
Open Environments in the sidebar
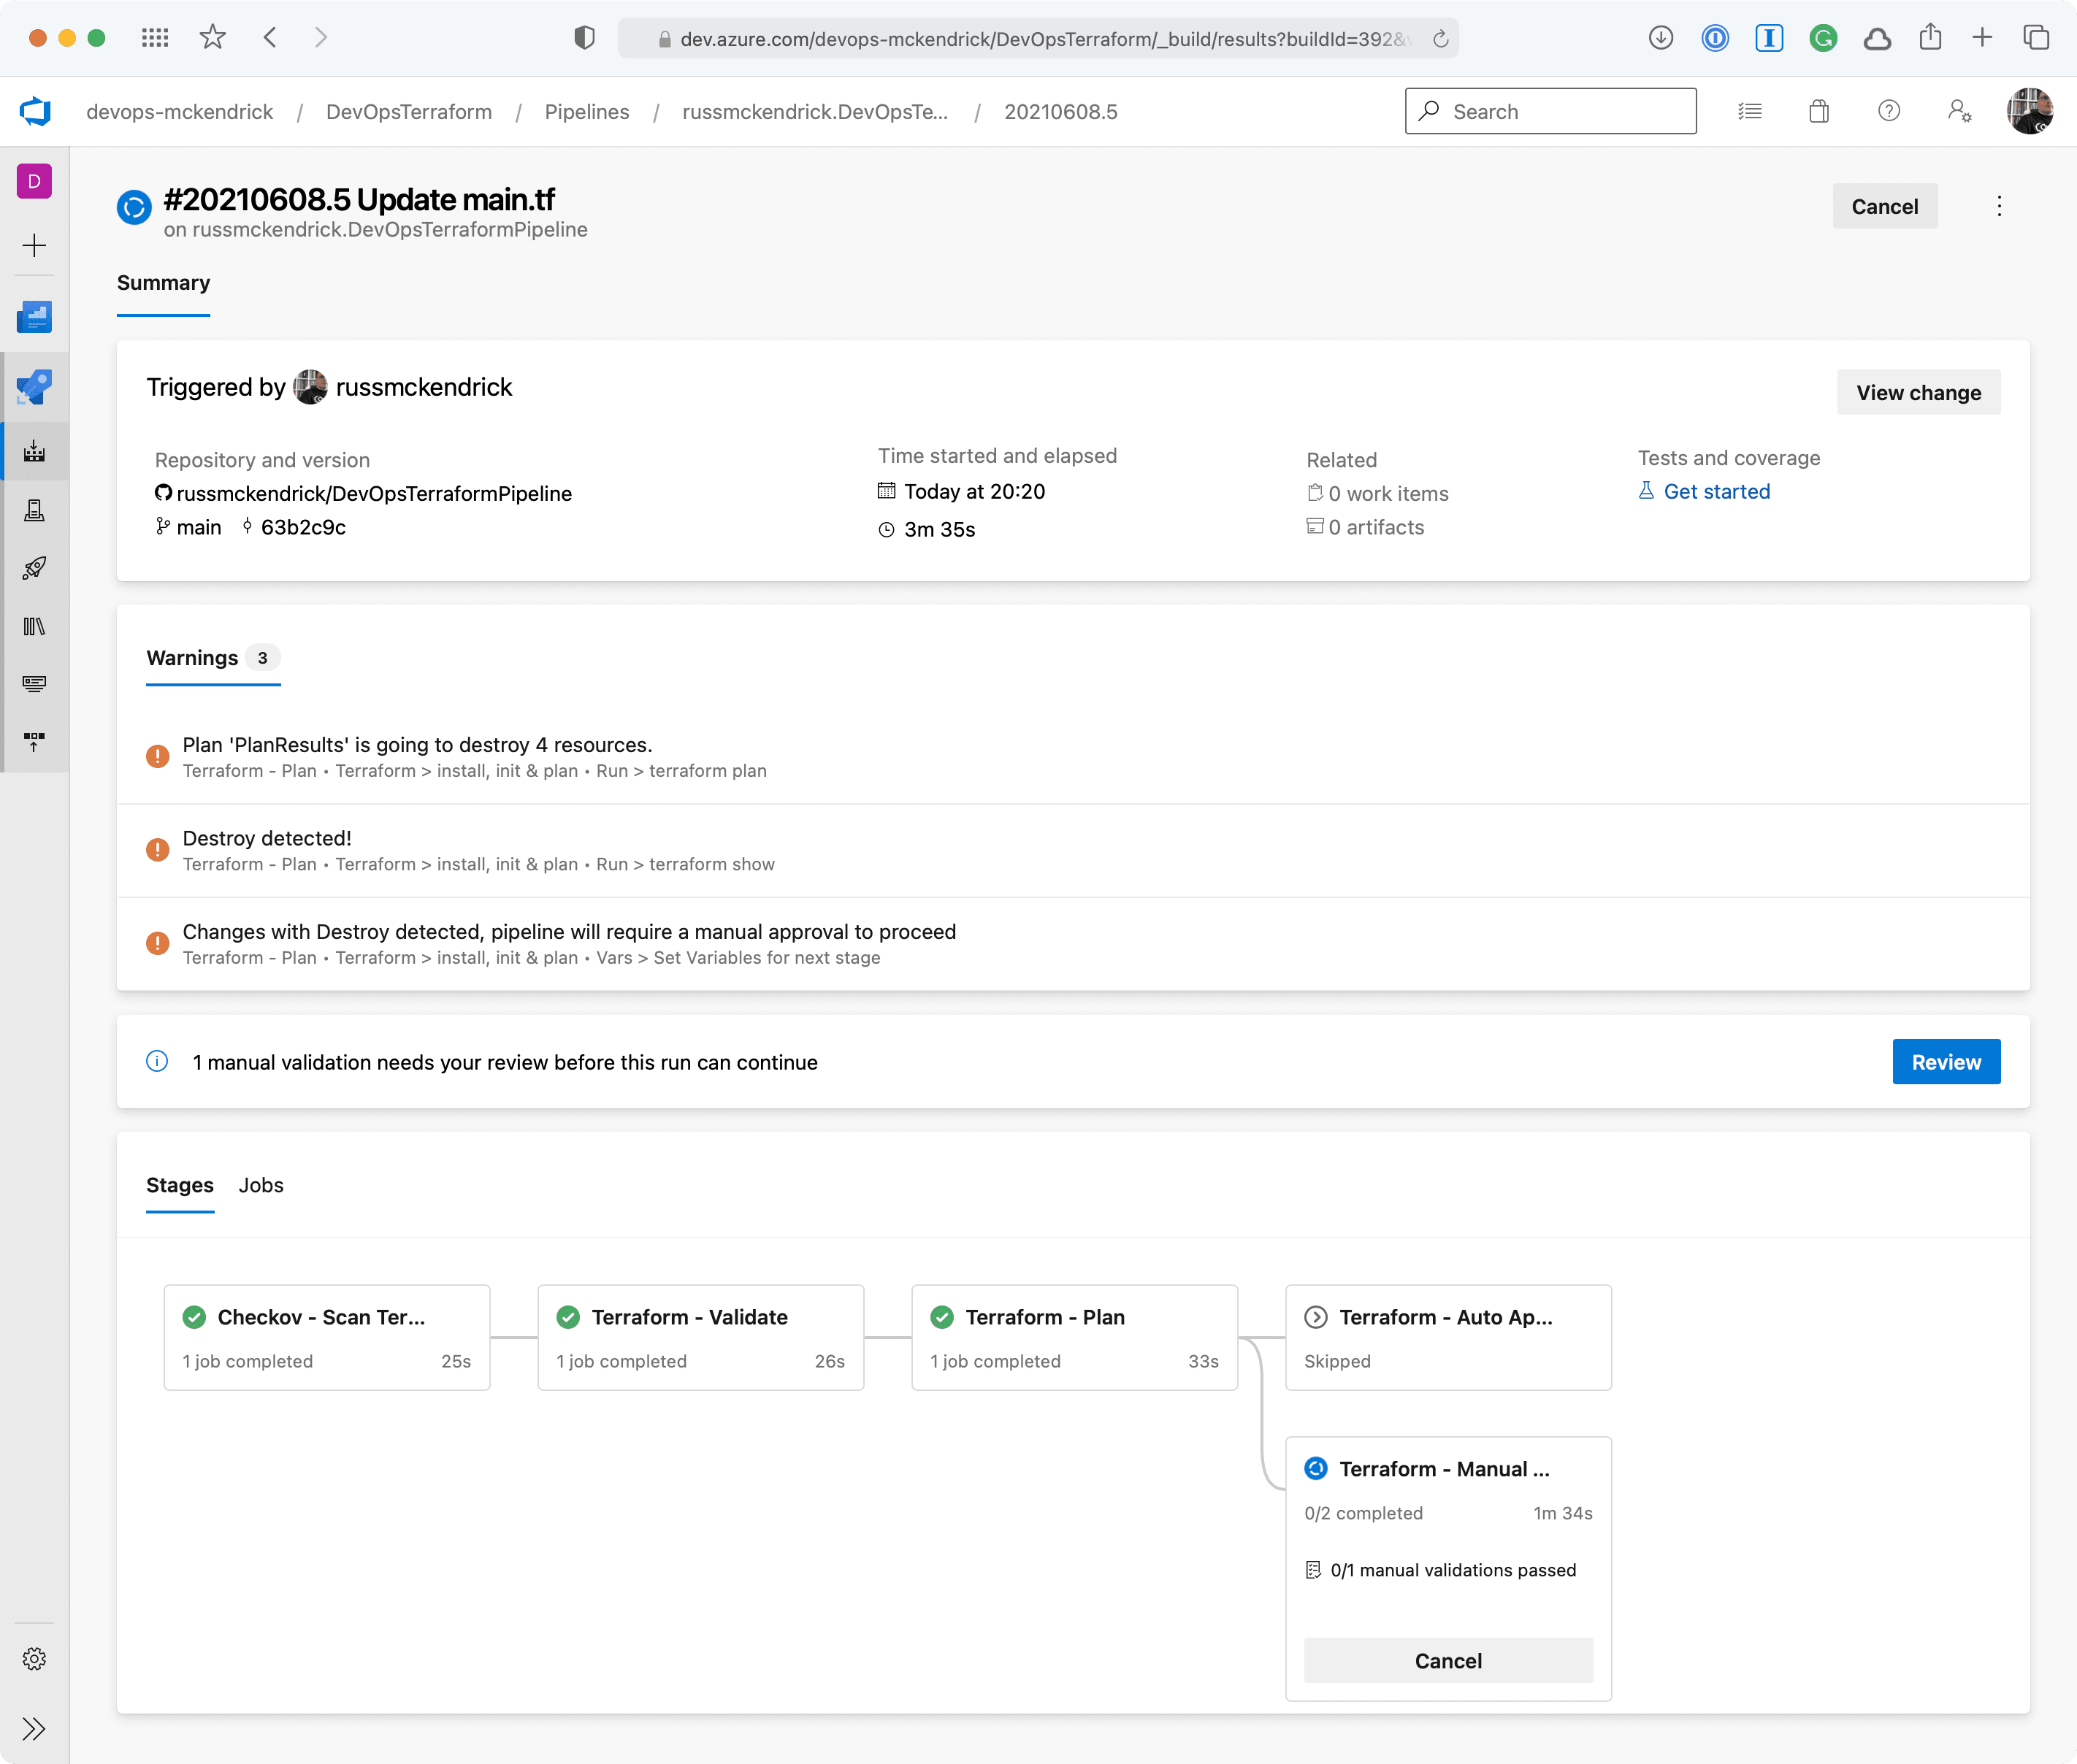point(34,510)
